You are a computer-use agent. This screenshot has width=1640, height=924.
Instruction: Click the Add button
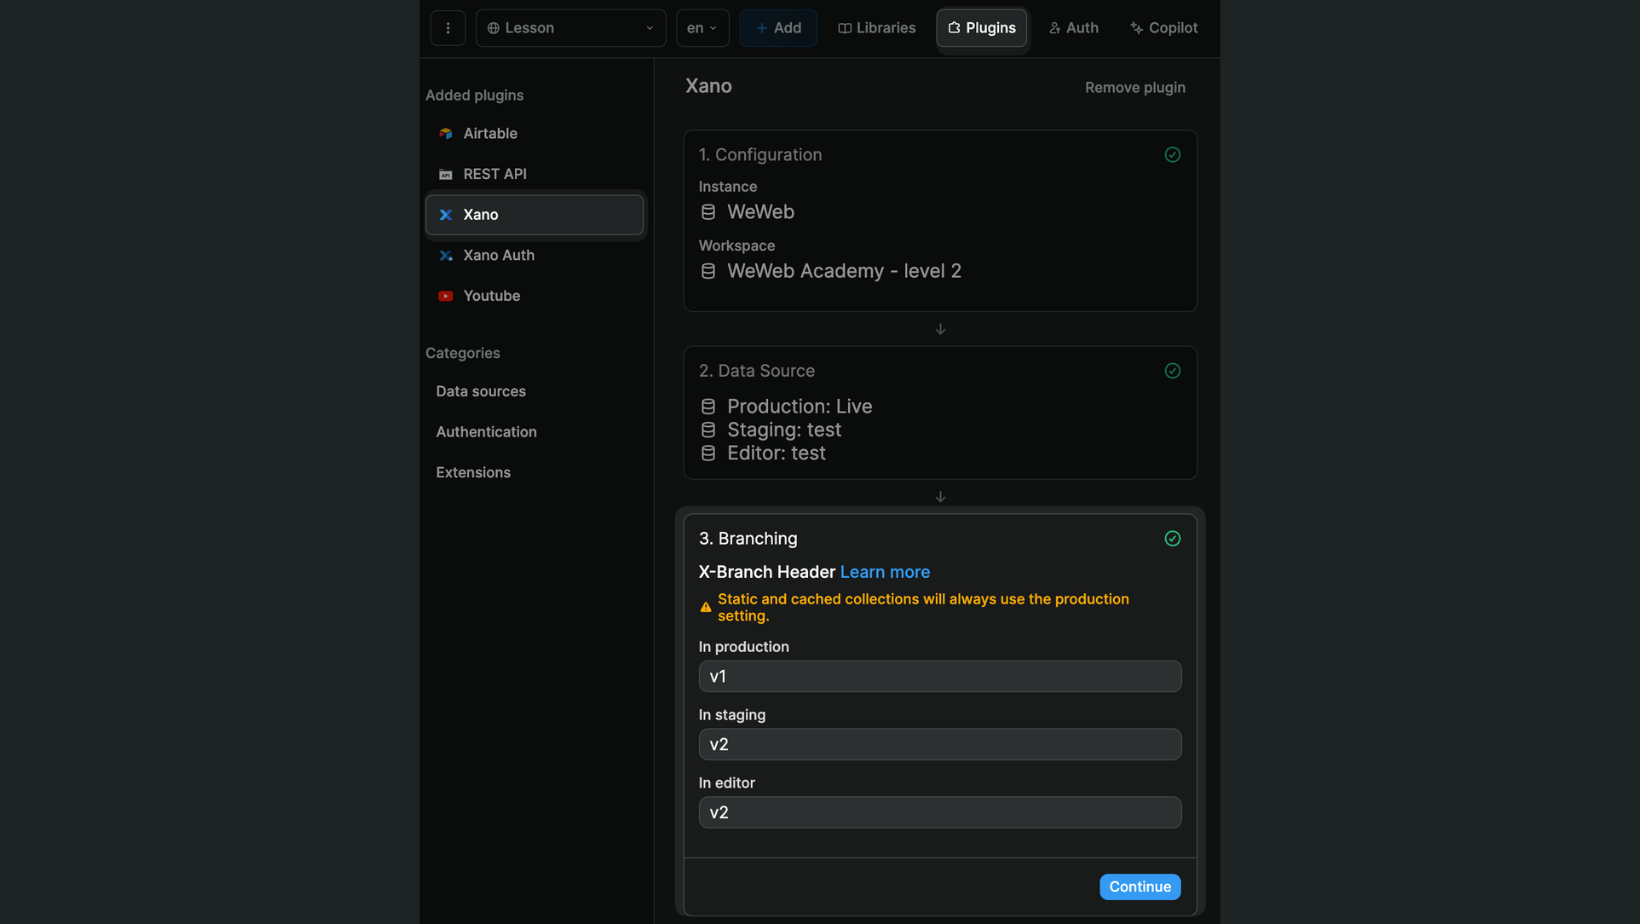(x=778, y=27)
